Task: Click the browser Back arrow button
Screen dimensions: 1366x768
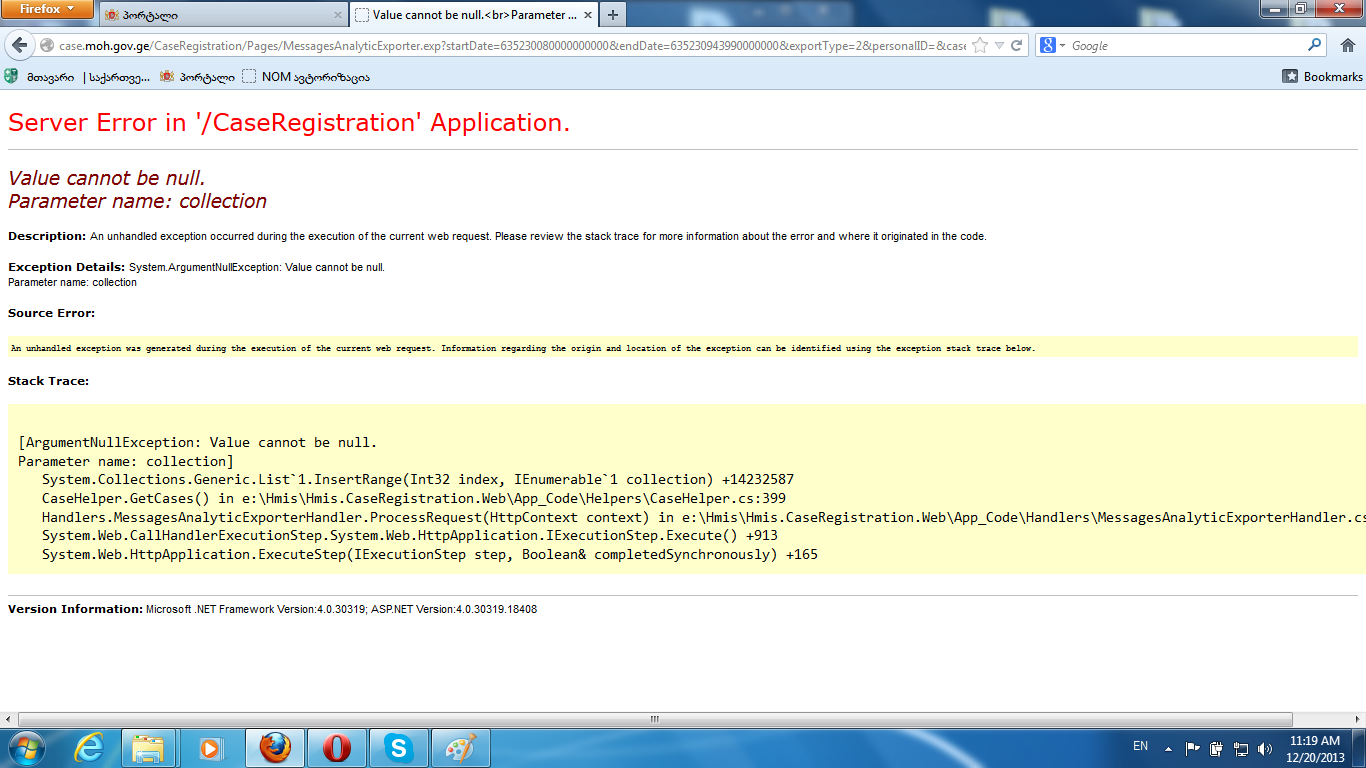Action: (x=20, y=46)
